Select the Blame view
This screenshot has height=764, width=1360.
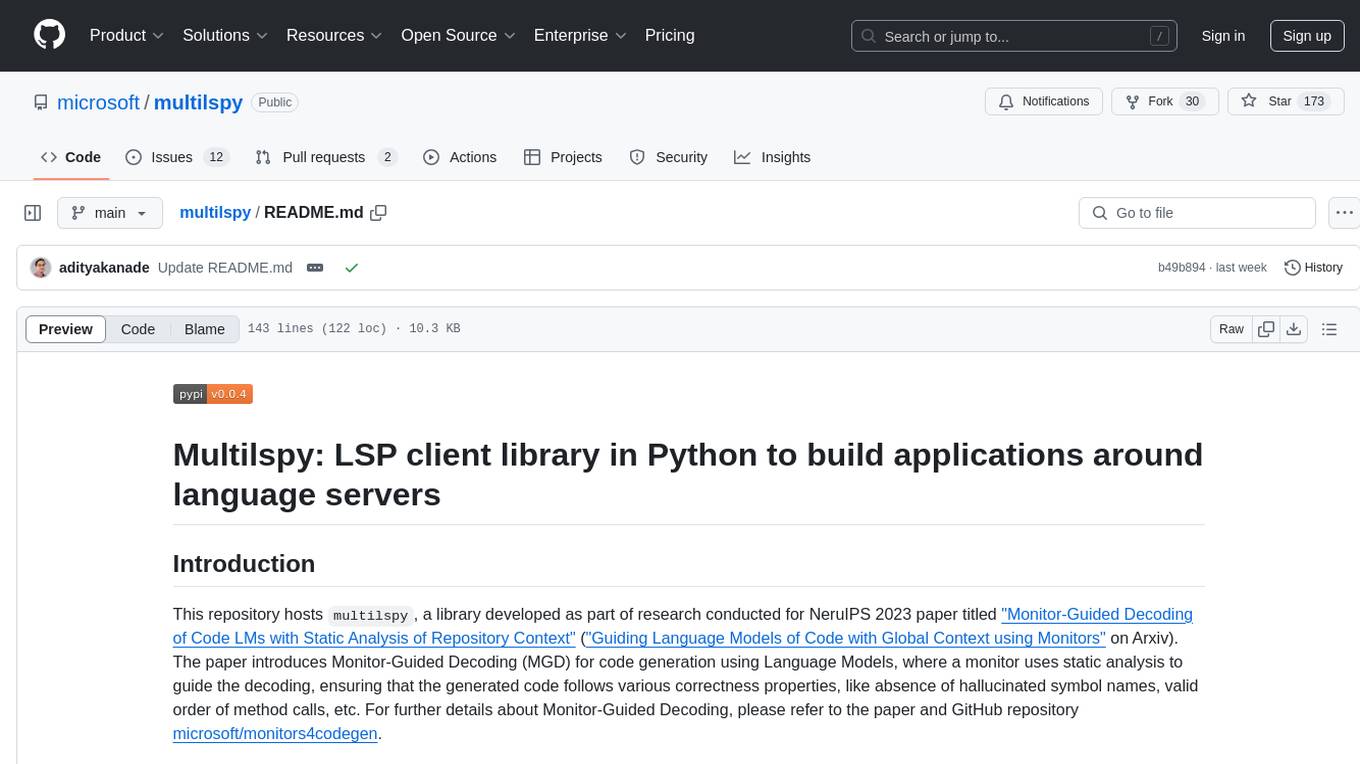[x=204, y=329]
